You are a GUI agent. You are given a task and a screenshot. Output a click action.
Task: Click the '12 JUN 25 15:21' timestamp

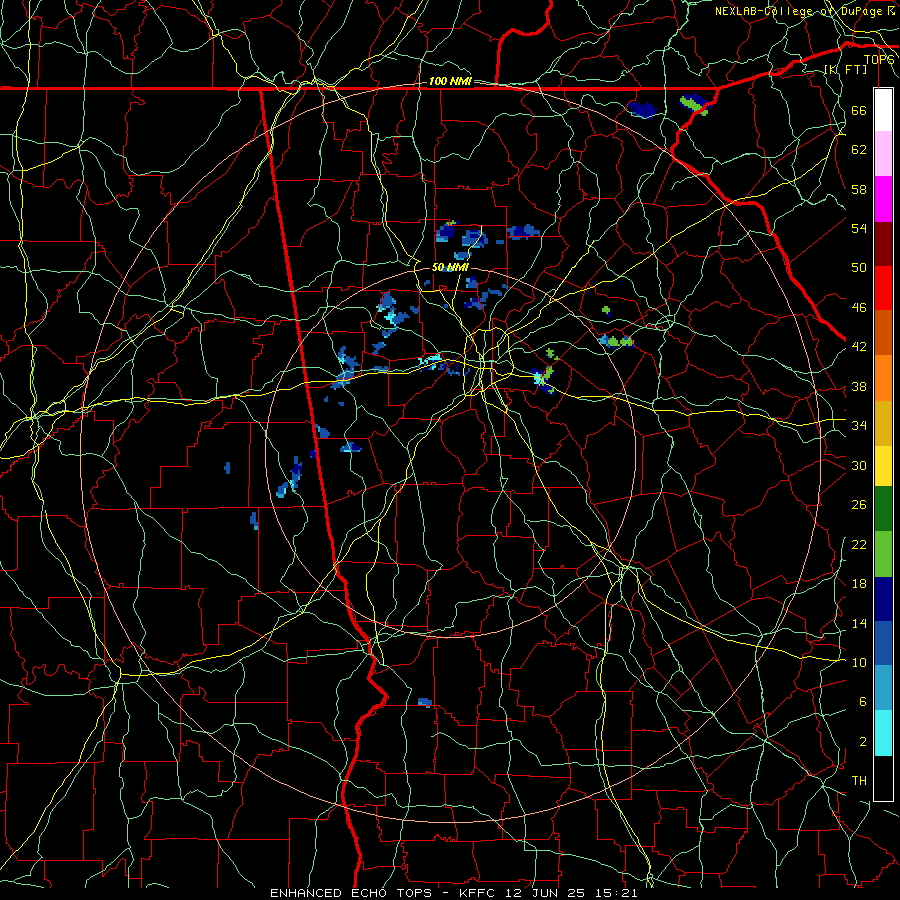click(572, 893)
